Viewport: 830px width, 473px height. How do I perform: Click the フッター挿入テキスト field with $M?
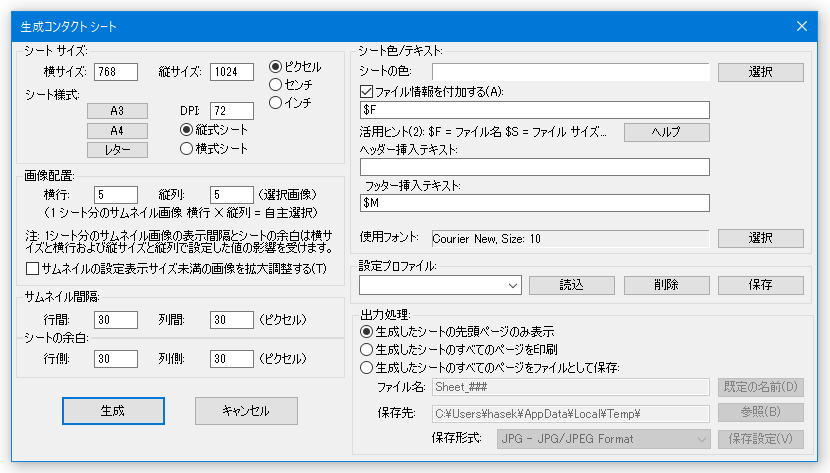point(535,203)
